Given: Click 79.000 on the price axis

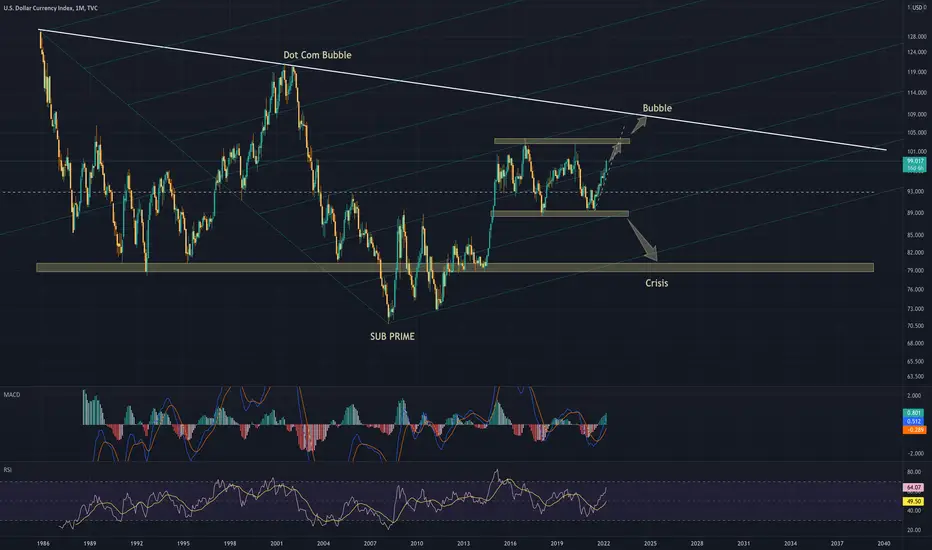Looking at the screenshot, I should (x=915, y=271).
